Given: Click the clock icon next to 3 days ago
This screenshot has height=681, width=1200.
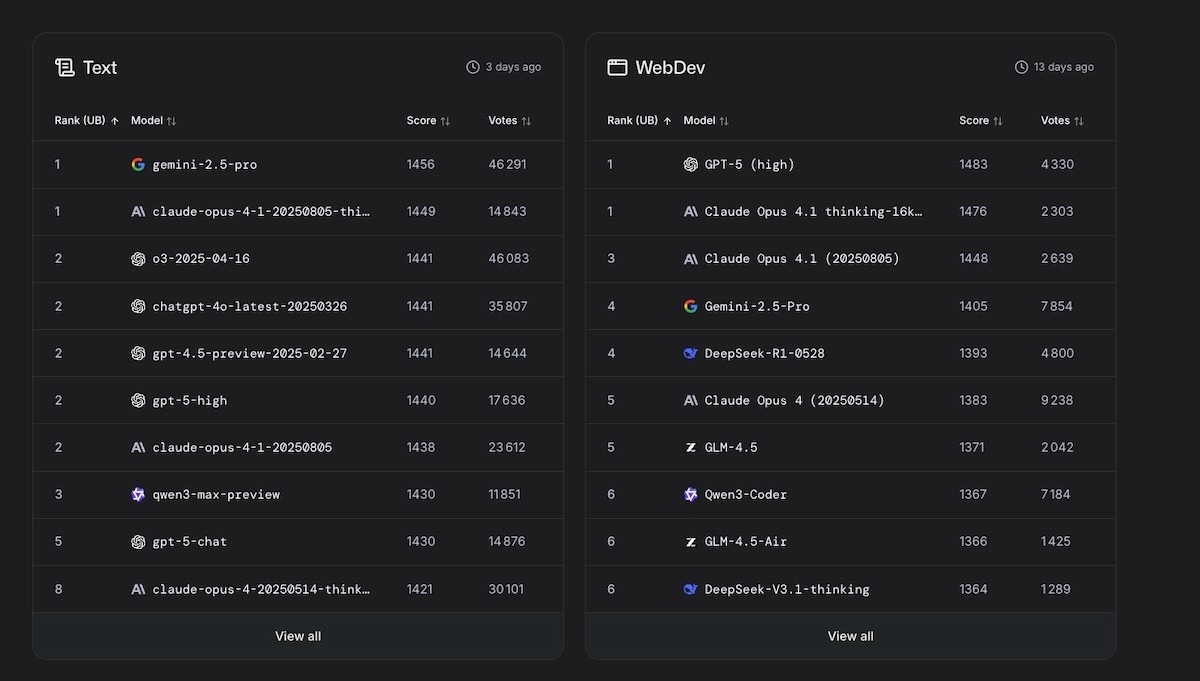Looking at the screenshot, I should pos(473,67).
